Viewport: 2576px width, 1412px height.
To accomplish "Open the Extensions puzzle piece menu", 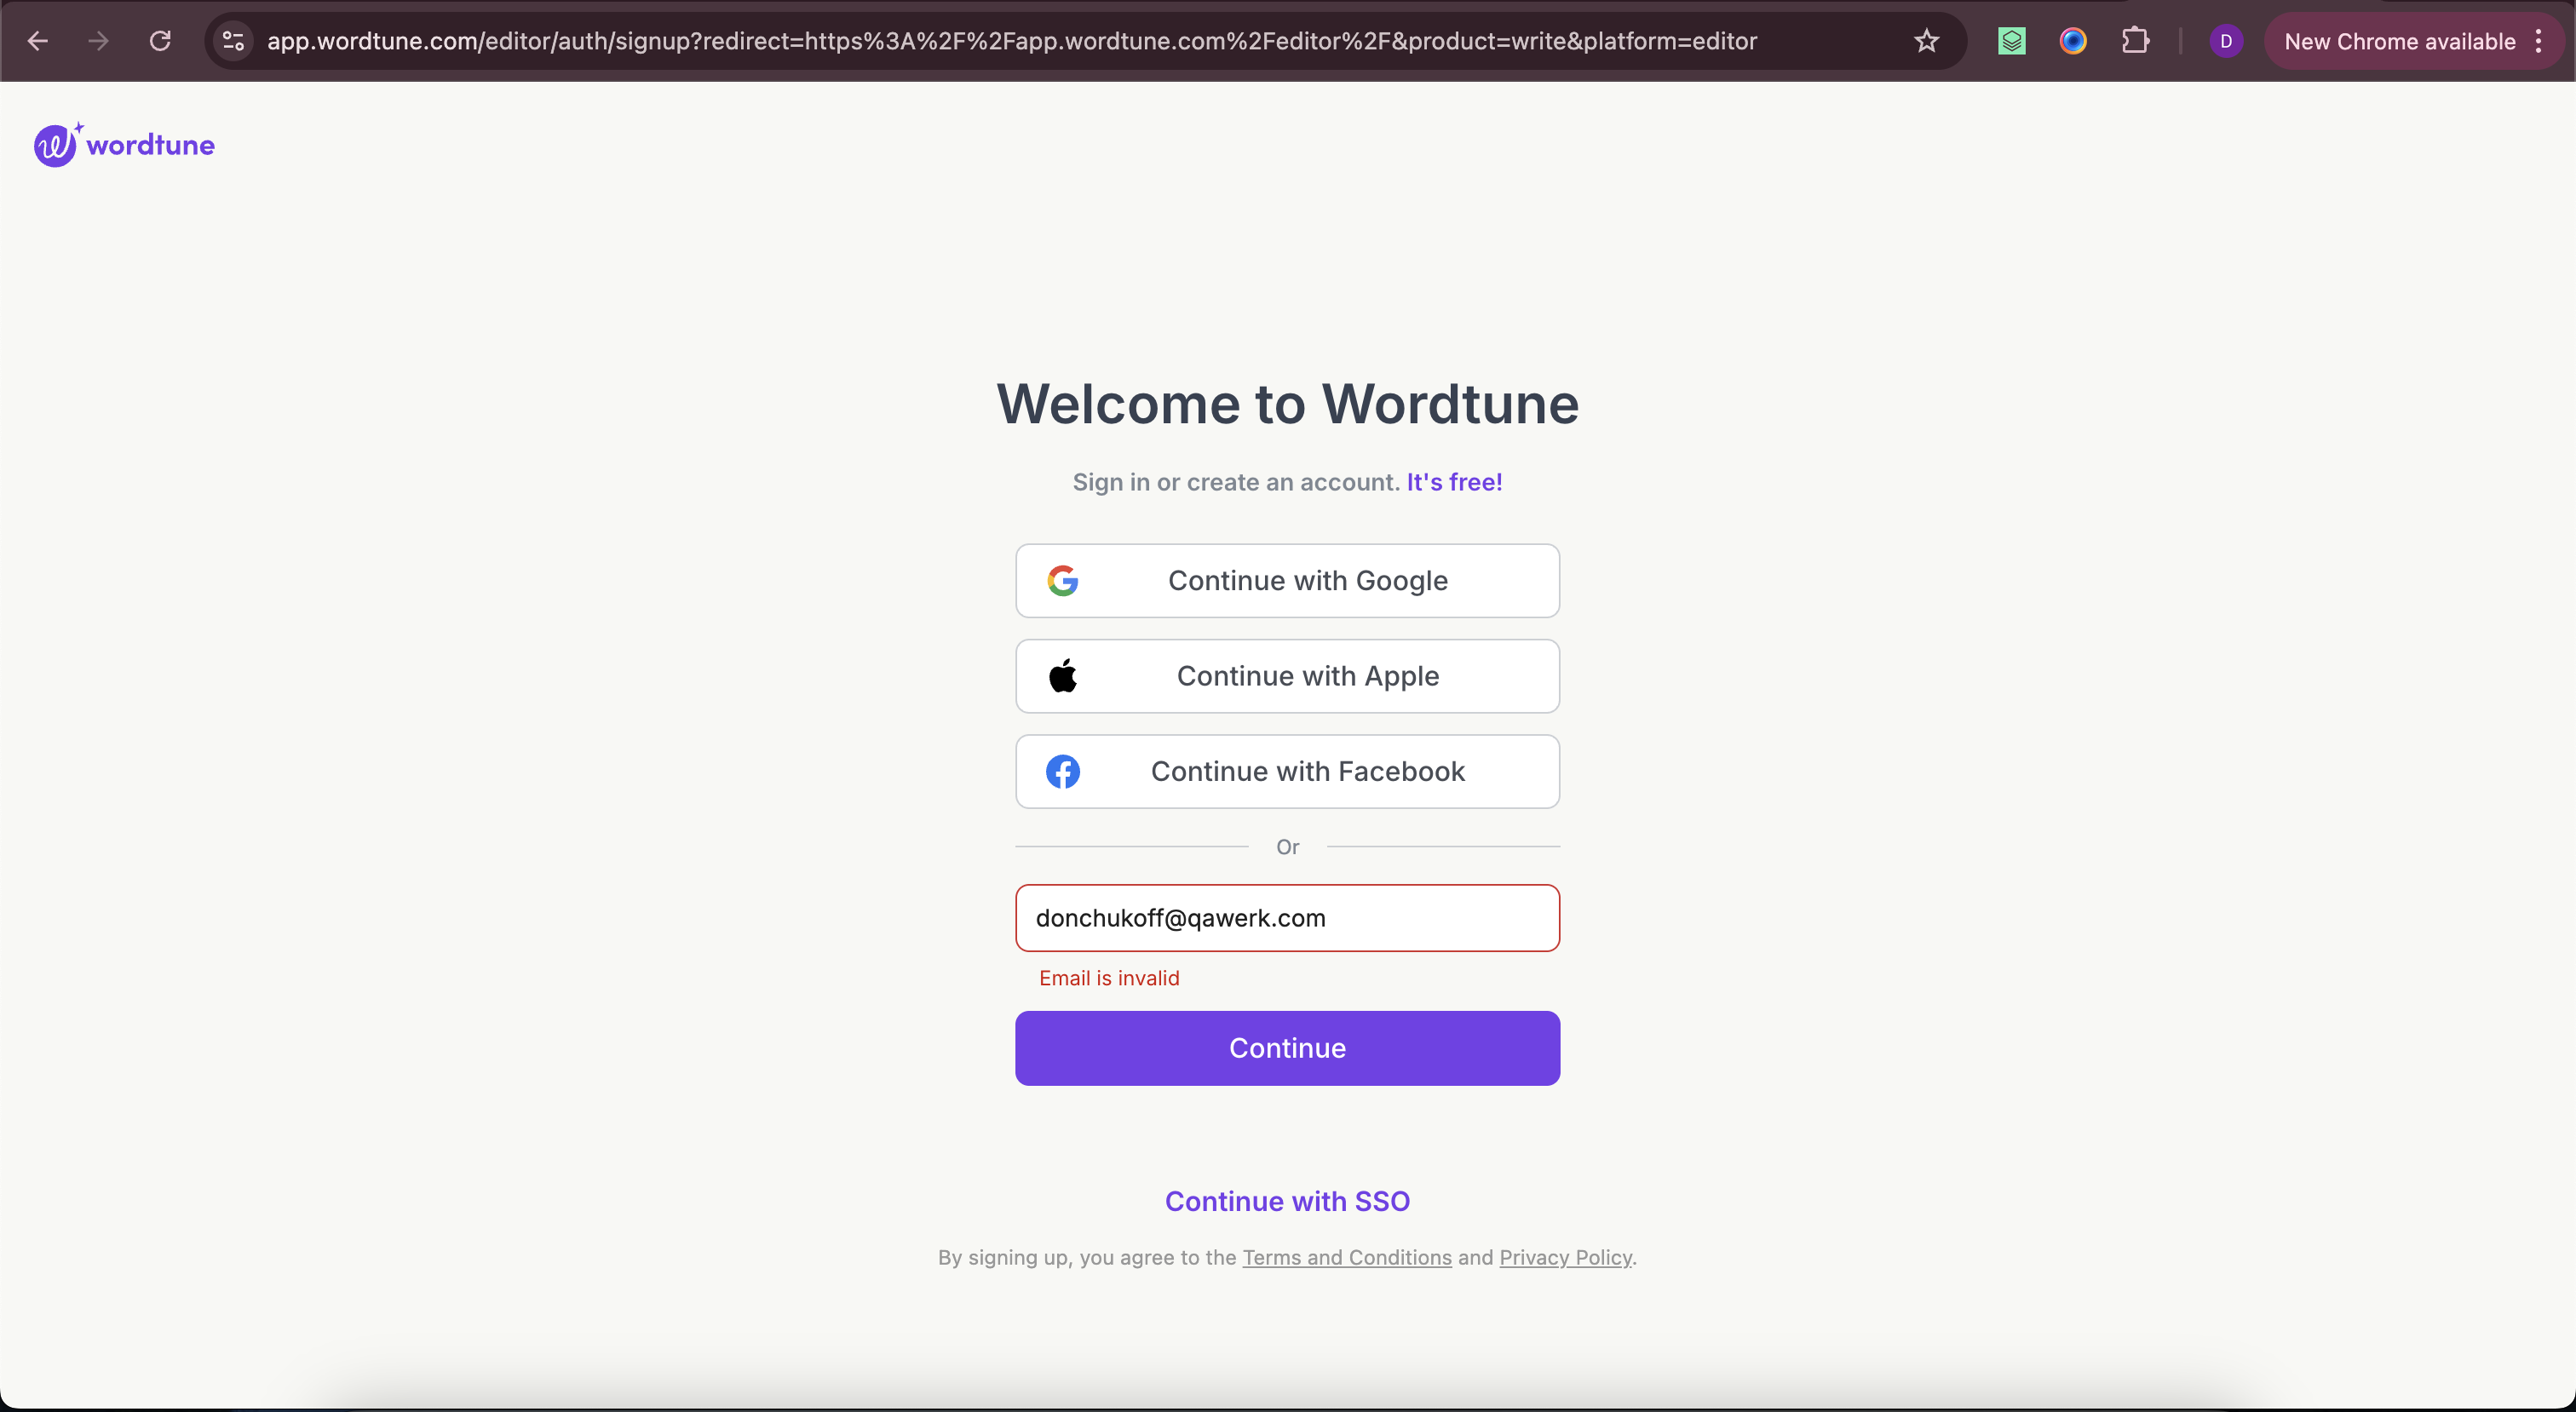I will [x=2135, y=41].
